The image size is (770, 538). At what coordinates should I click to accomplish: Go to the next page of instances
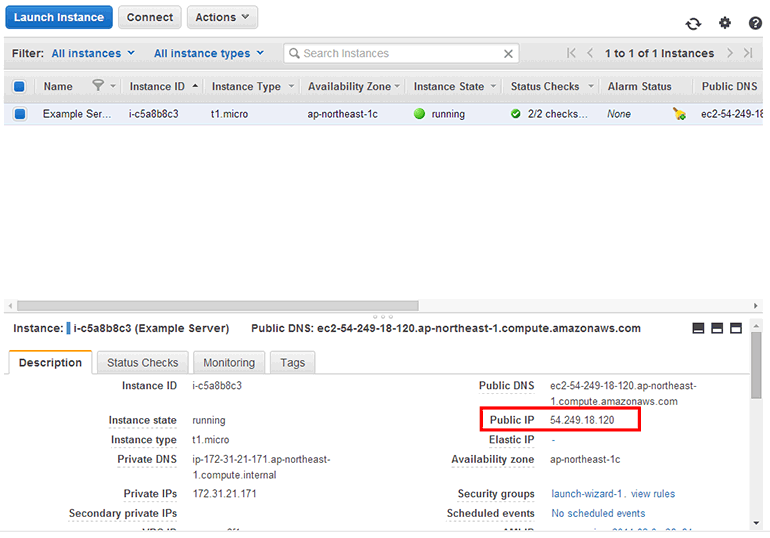(730, 53)
